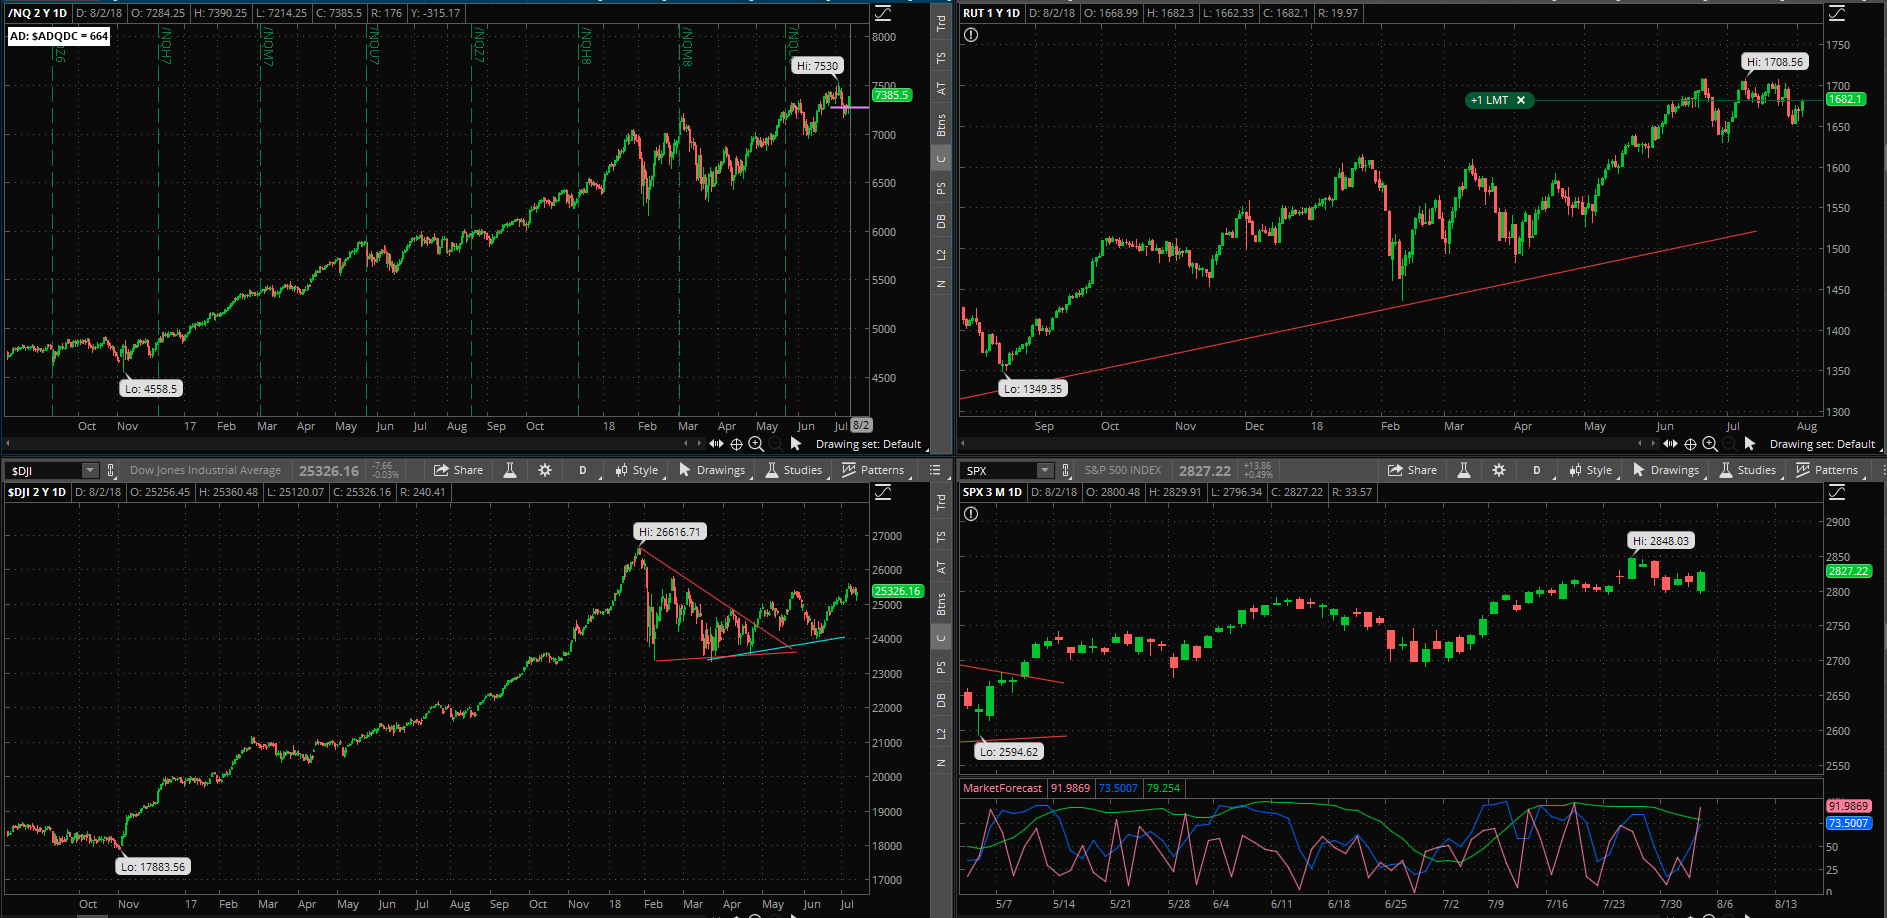Viewport: 1887px width, 918px height.
Task: Click the flask icon in the $DJI toolbar
Action: [510, 470]
